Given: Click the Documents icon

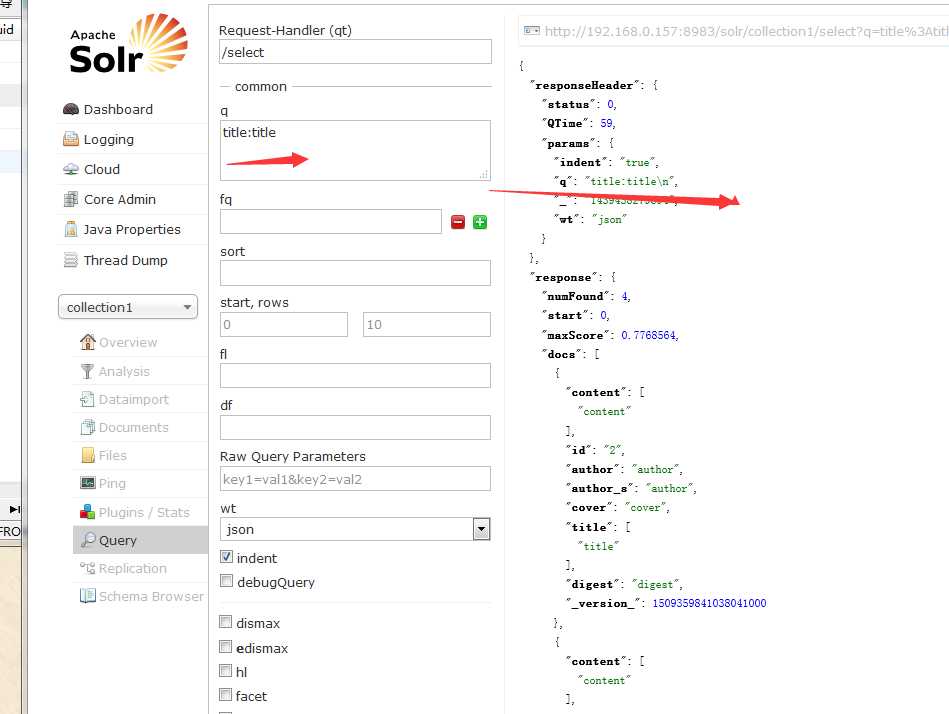Looking at the screenshot, I should [x=88, y=427].
